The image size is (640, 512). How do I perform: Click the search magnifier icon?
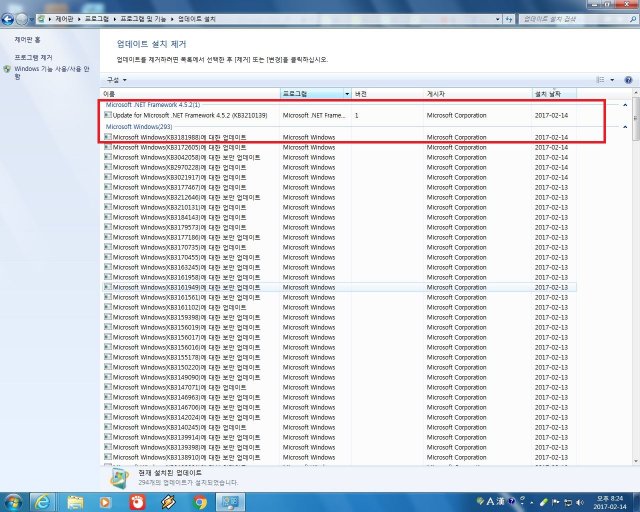tap(633, 19)
